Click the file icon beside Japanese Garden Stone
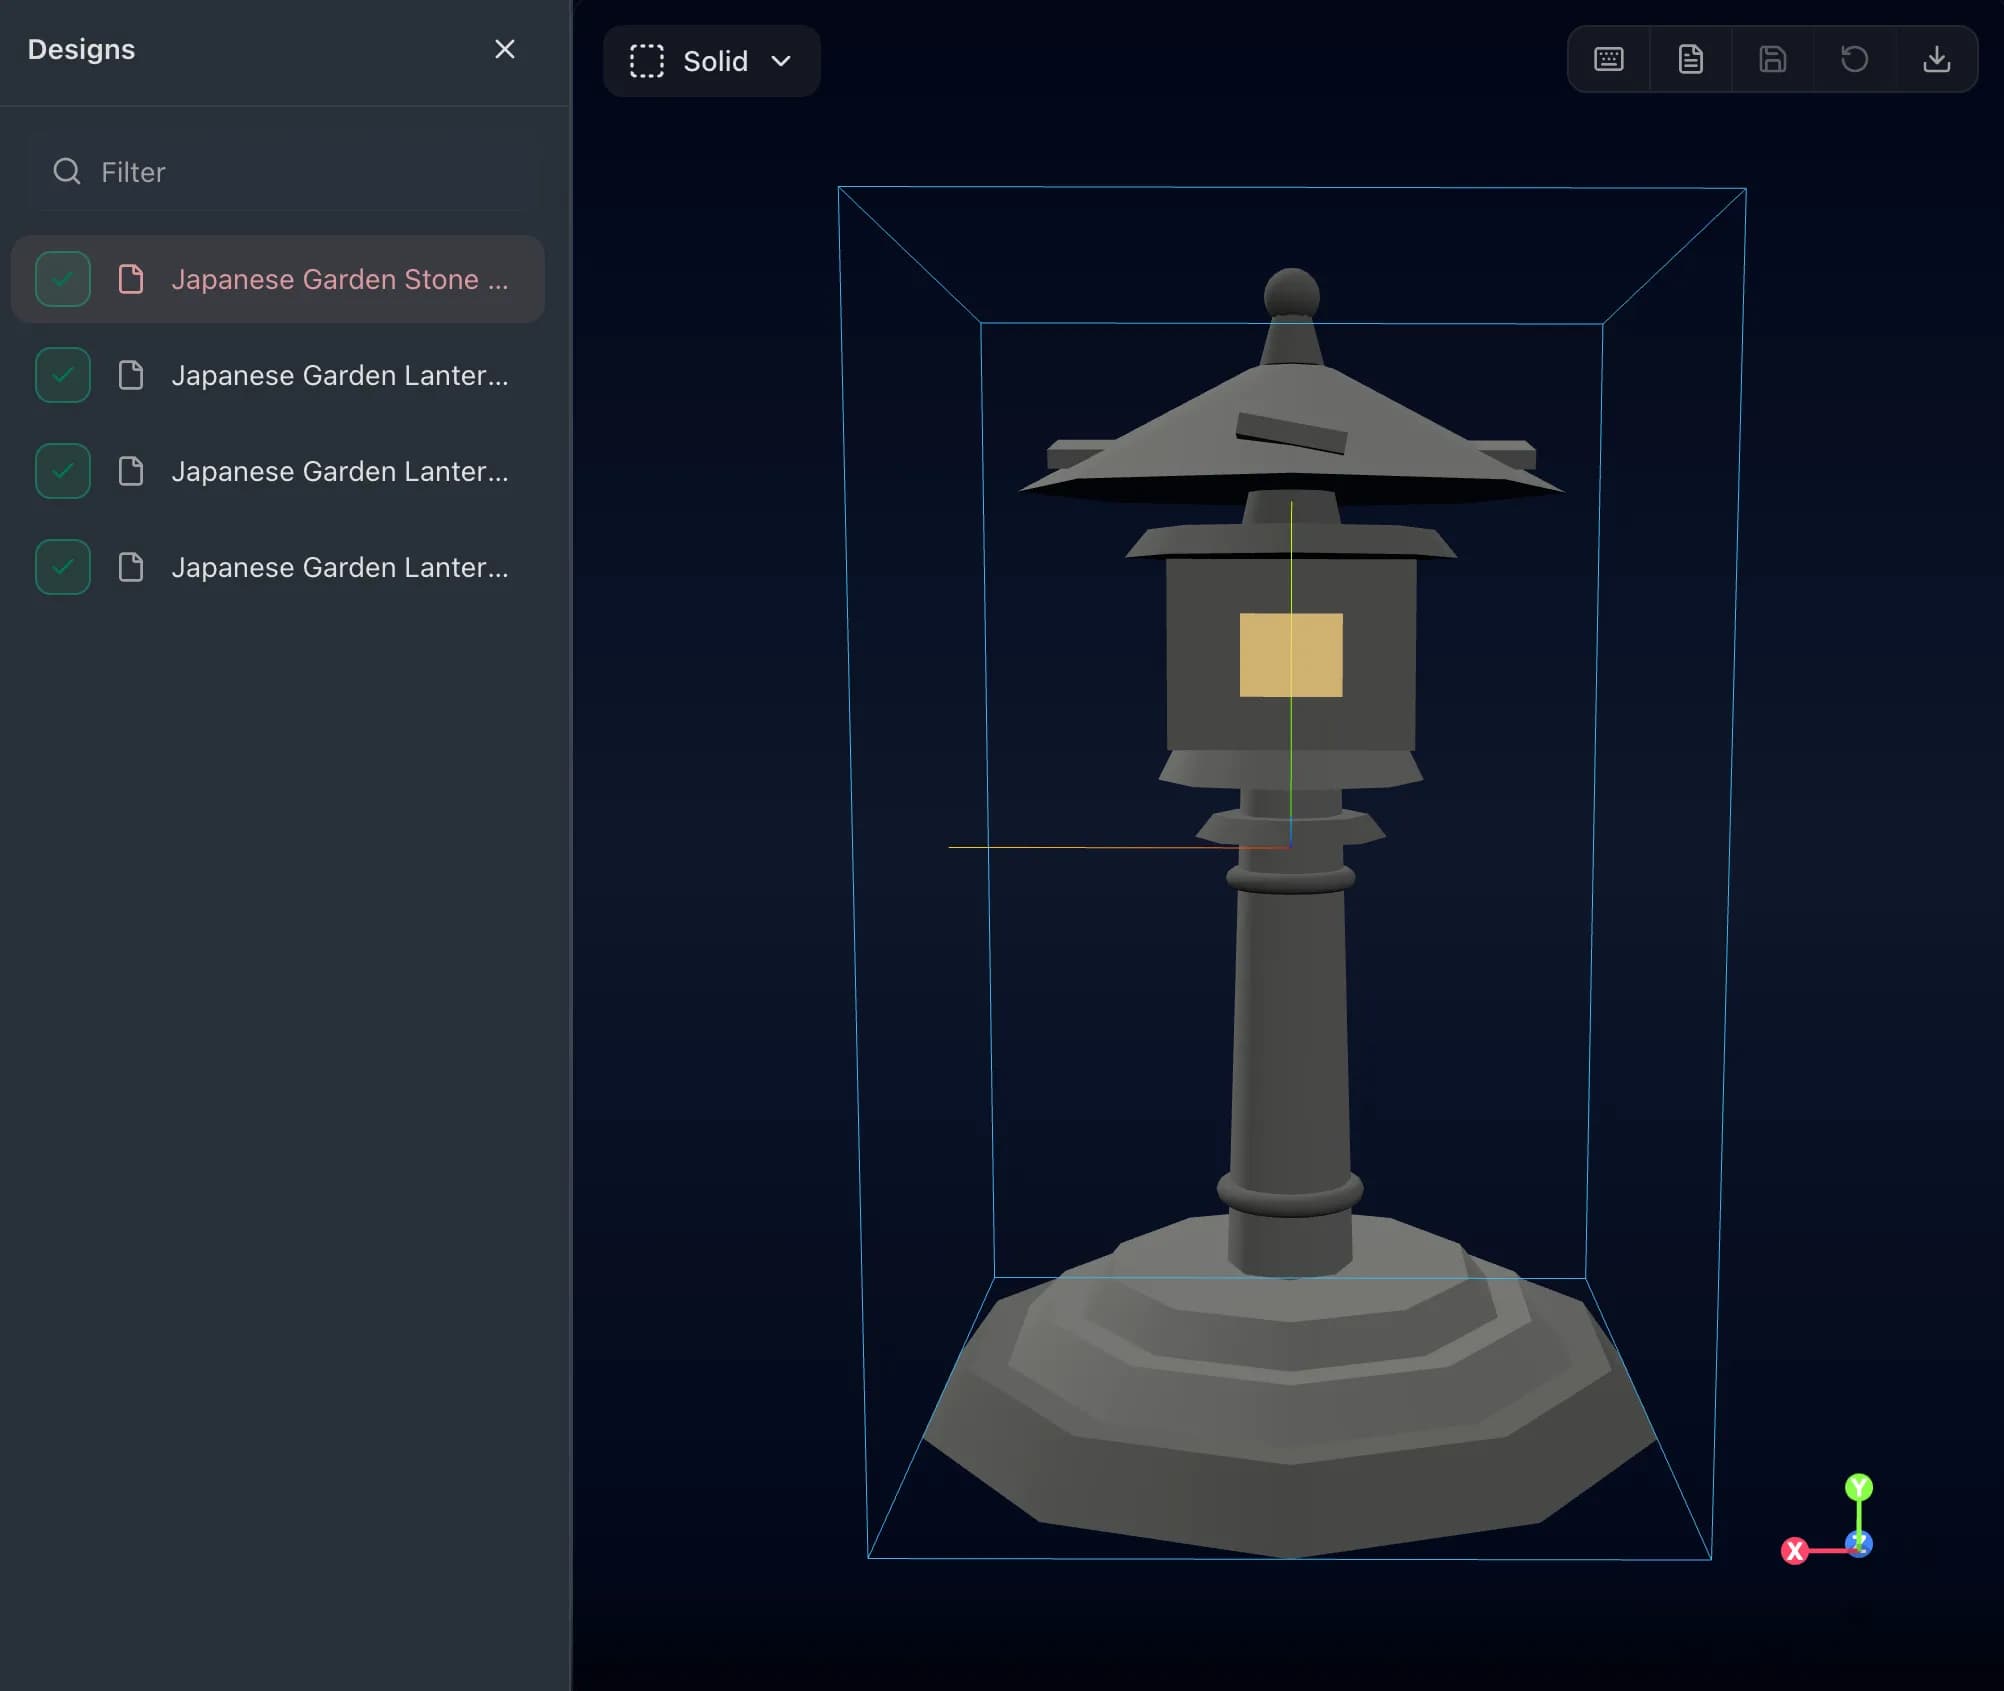This screenshot has height=1691, width=2004. click(131, 279)
